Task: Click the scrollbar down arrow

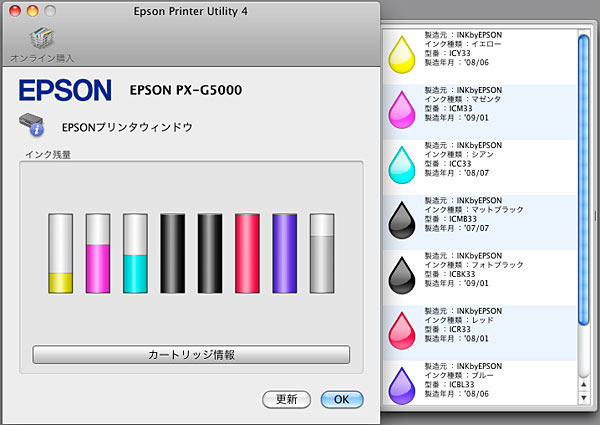Action: pos(583,398)
